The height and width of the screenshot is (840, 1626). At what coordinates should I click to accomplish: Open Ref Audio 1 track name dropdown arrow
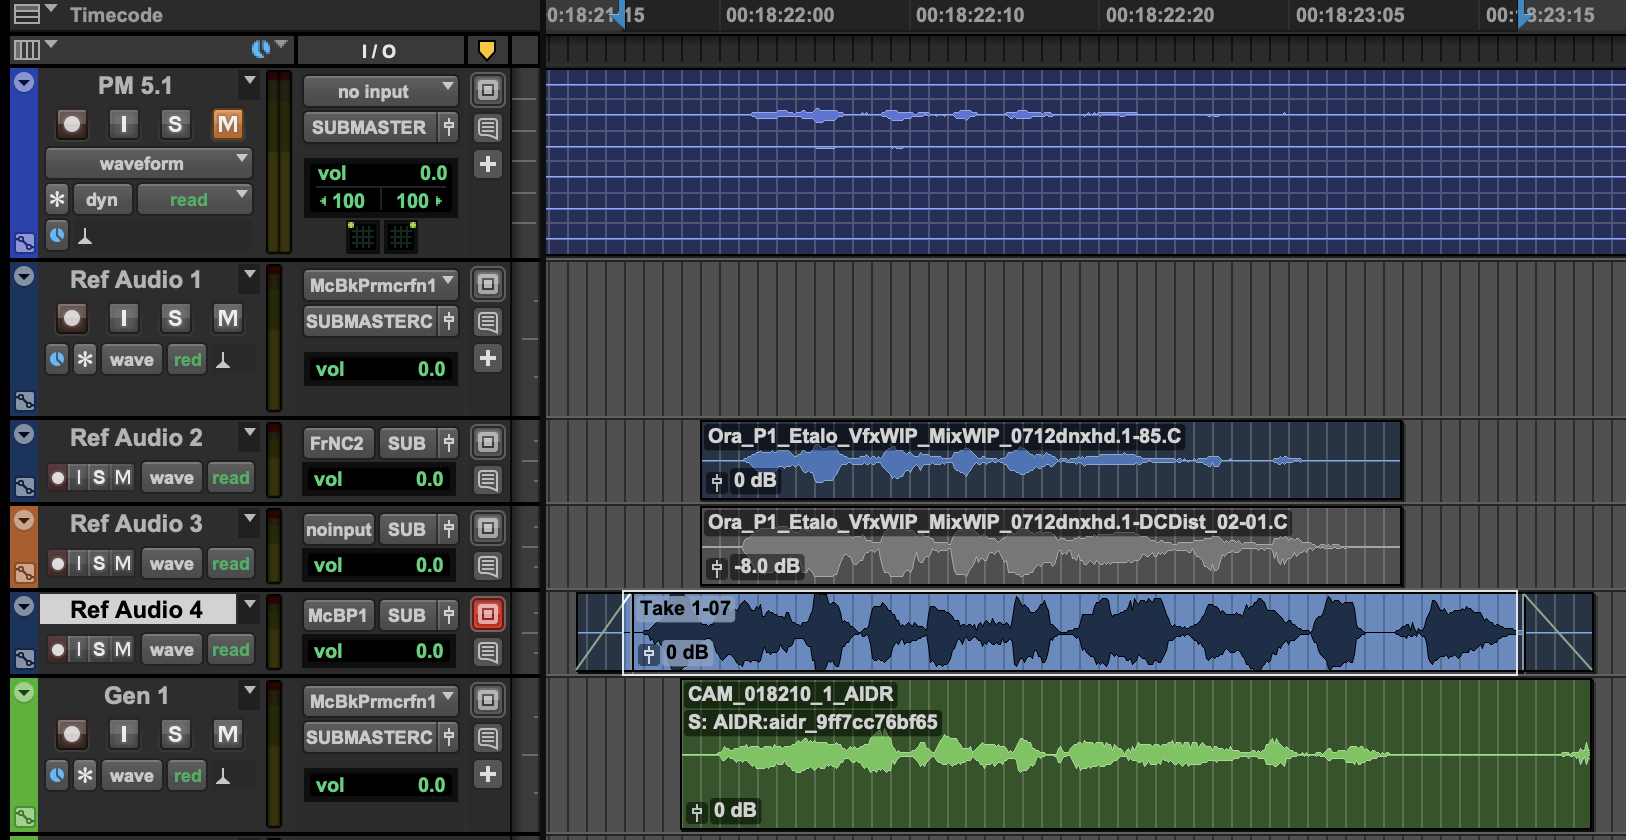tap(249, 274)
